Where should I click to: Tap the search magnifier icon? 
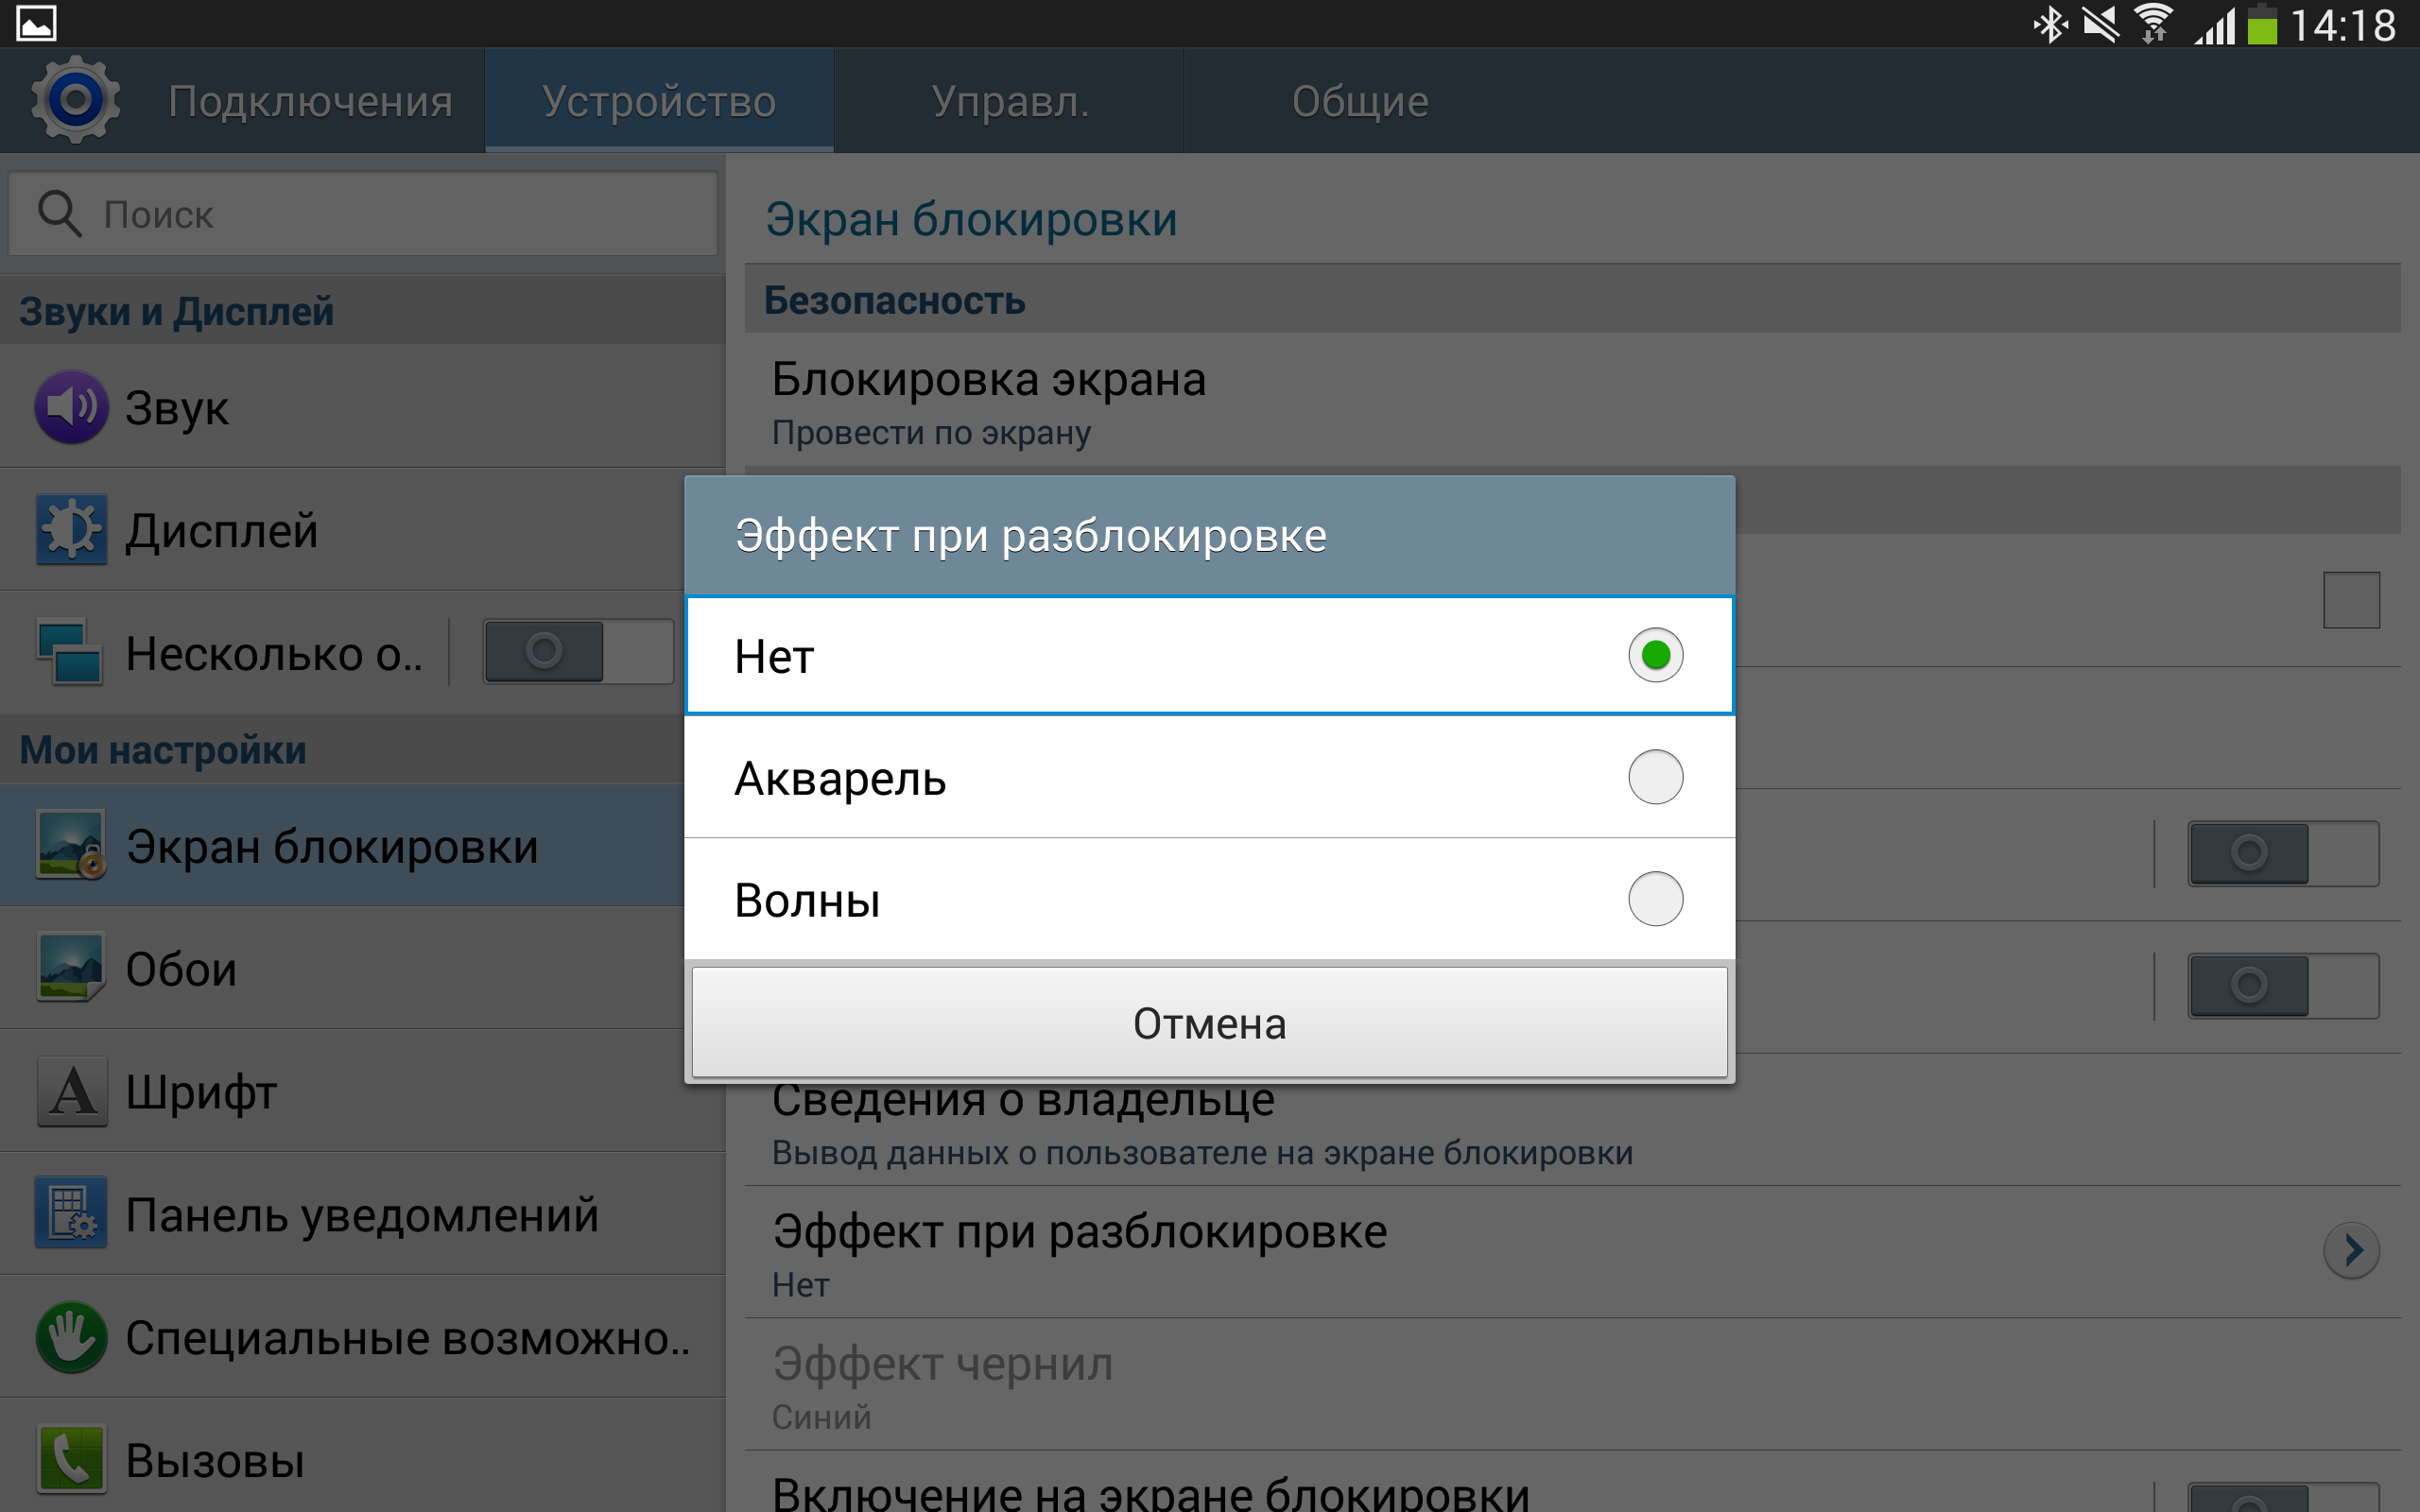coord(59,213)
